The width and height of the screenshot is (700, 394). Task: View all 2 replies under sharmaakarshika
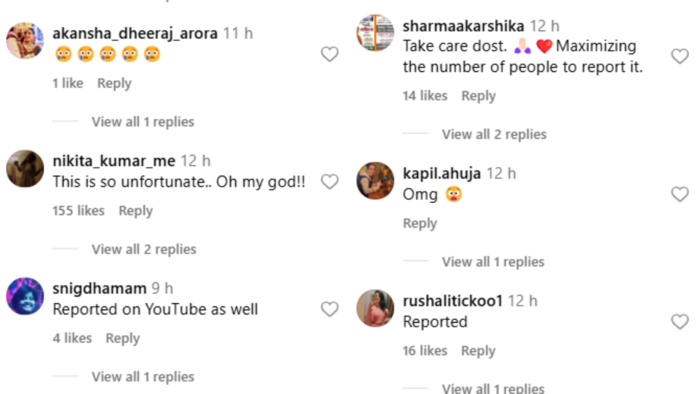pyautogui.click(x=494, y=134)
